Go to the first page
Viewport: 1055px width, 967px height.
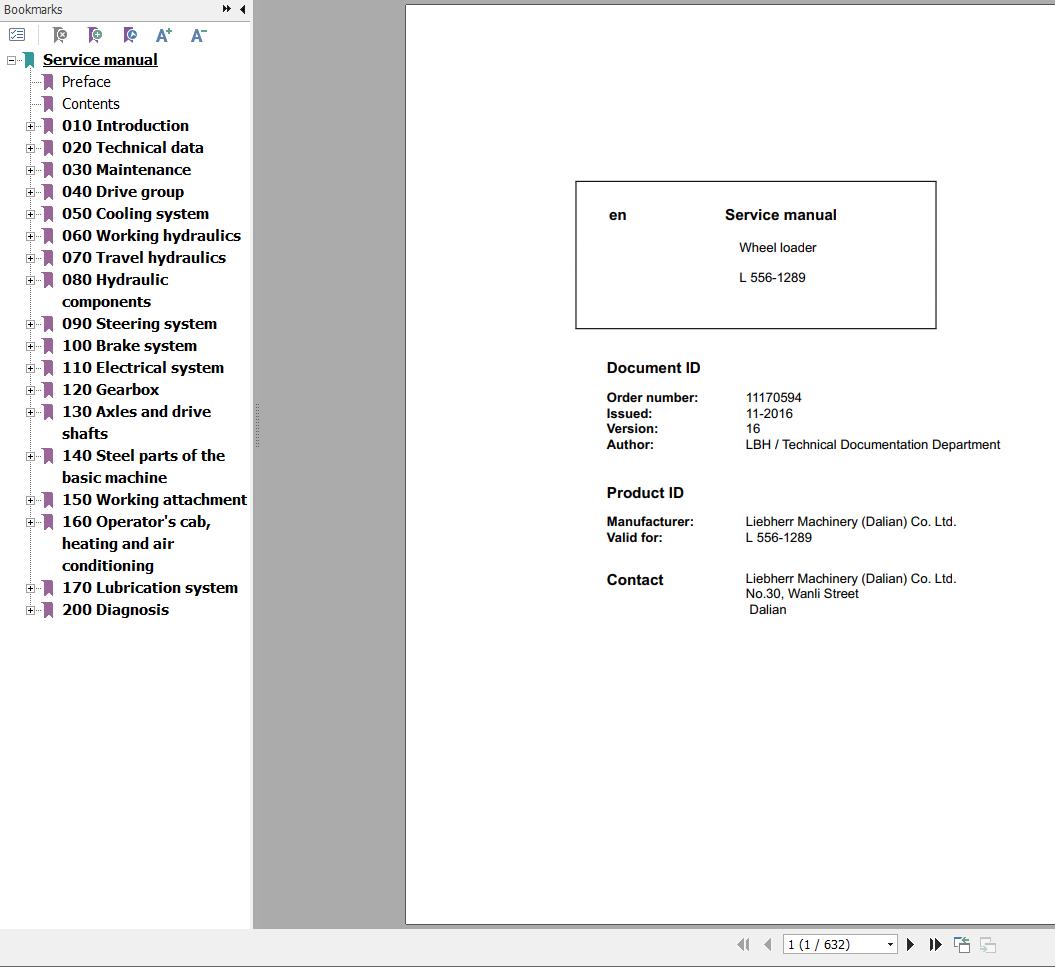(x=743, y=944)
